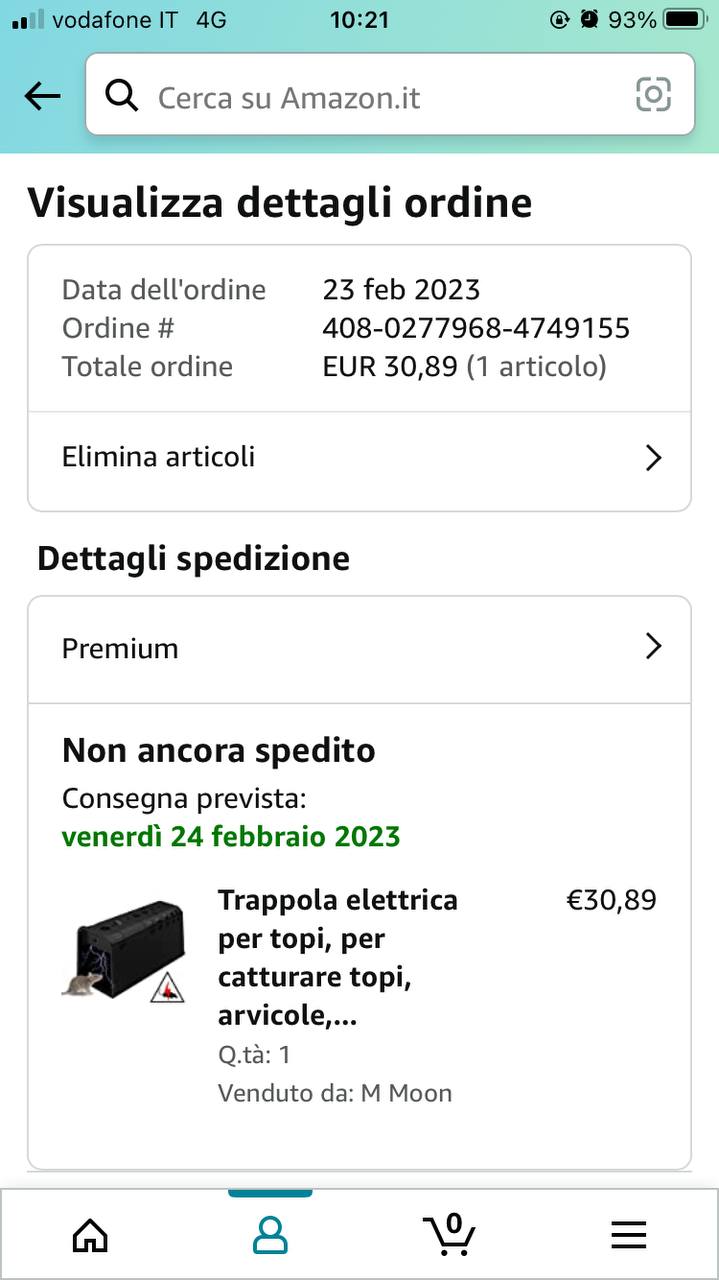Open the Elimina articoli row

pos(359,458)
